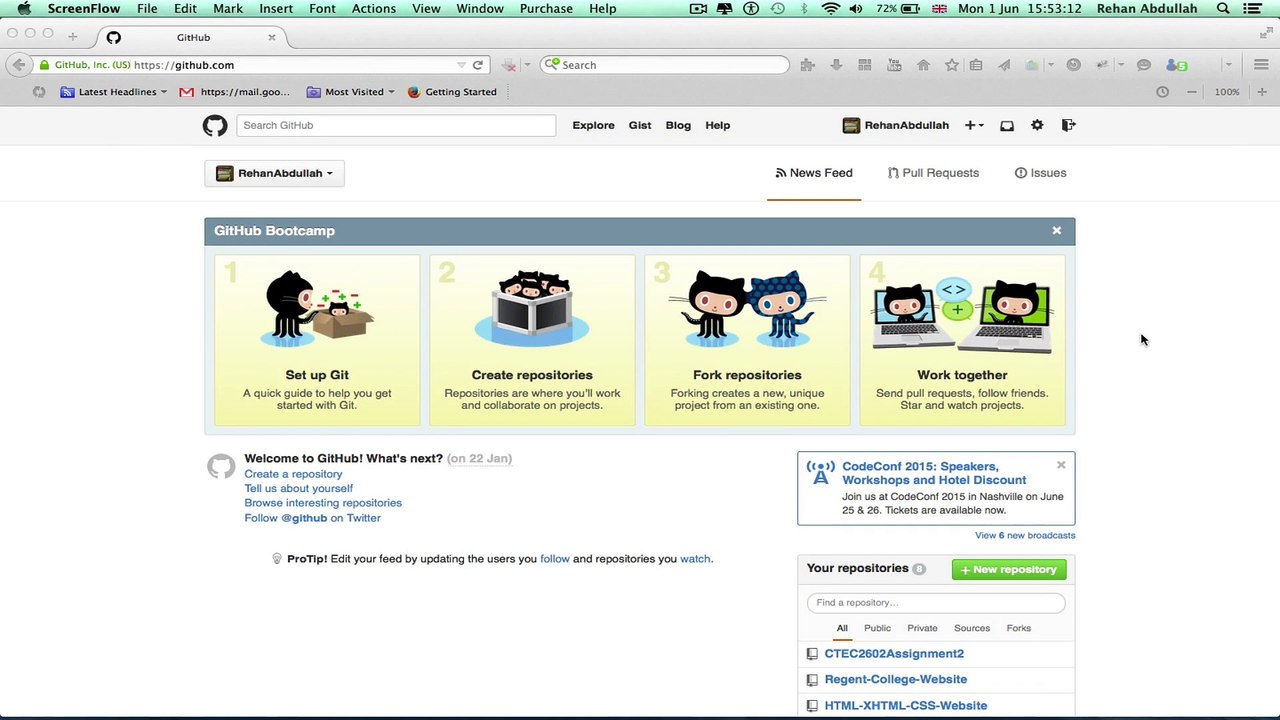Expand Most Visited bookmark folder
Screen dimensions: 1280x720
tap(350, 92)
